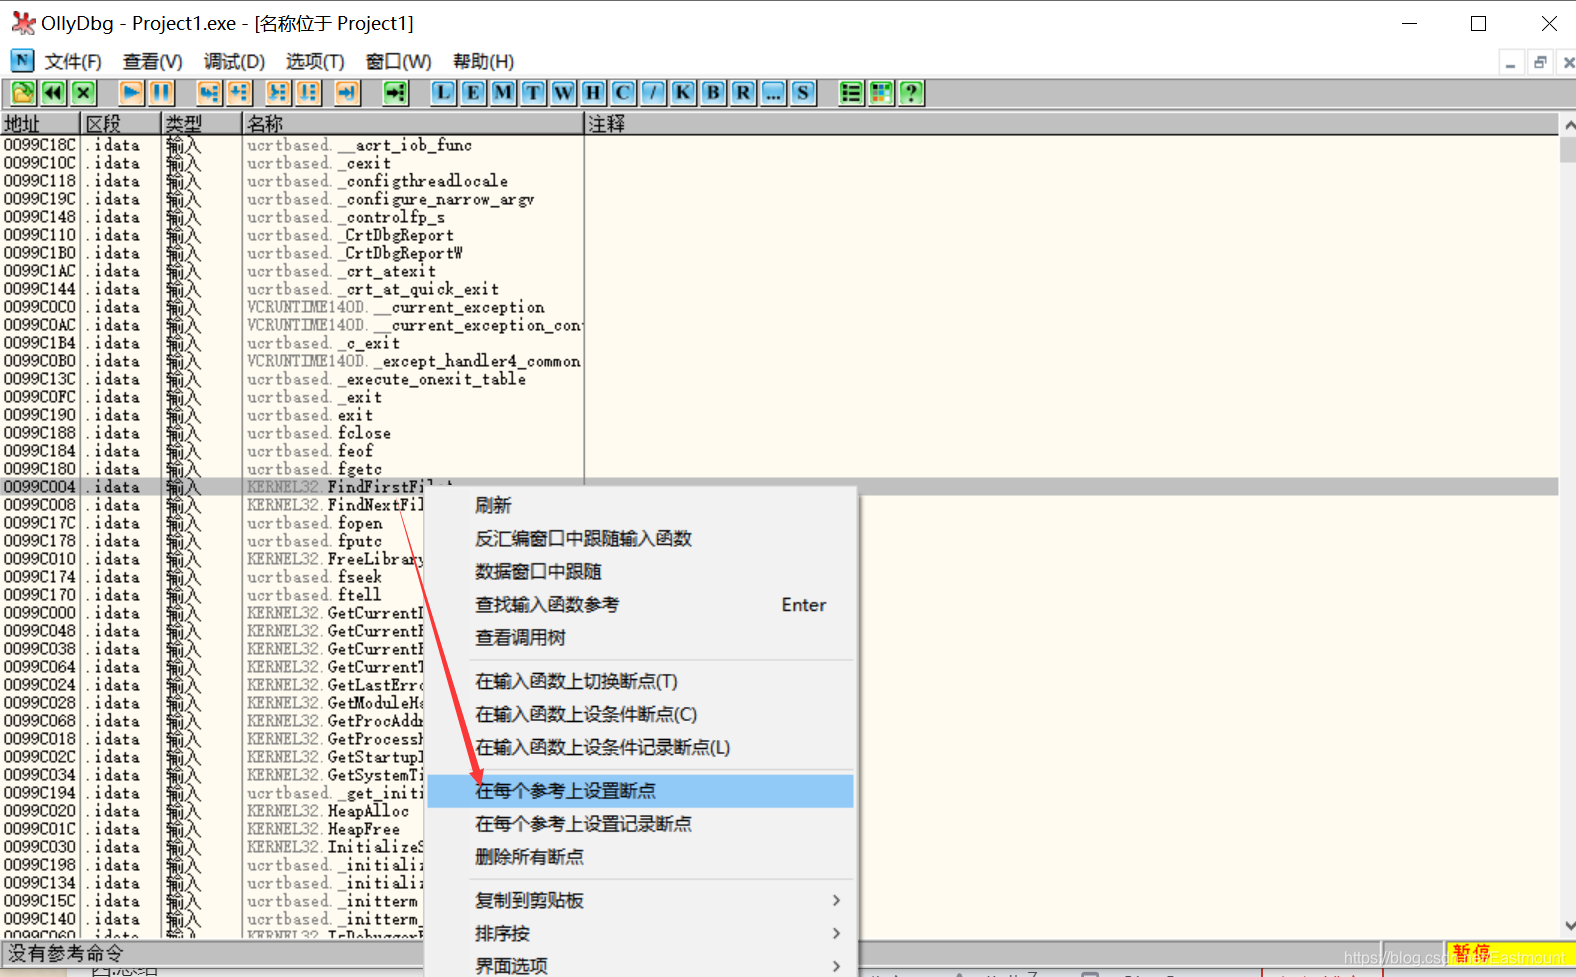The height and width of the screenshot is (977, 1576).
Task: Click the Trace into toolbar icon
Action: [278, 93]
